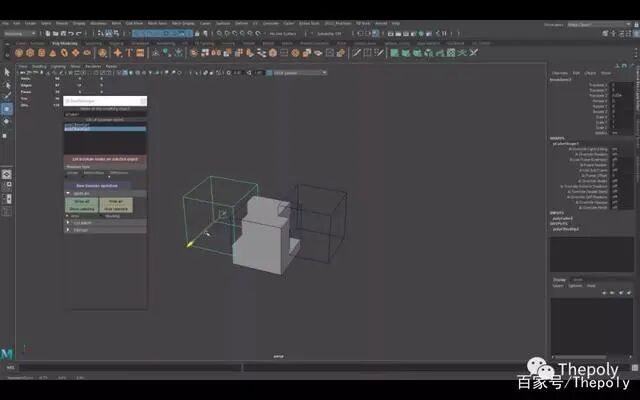Open the No Live Surface field
This screenshot has width=640, height=400.
click(x=283, y=33)
